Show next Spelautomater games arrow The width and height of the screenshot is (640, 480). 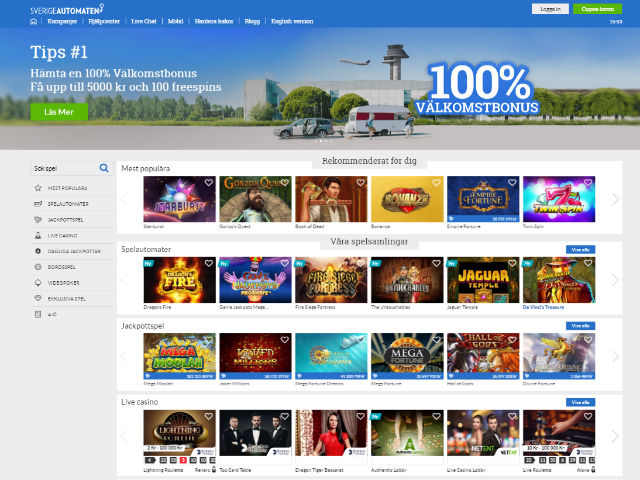pyautogui.click(x=615, y=280)
